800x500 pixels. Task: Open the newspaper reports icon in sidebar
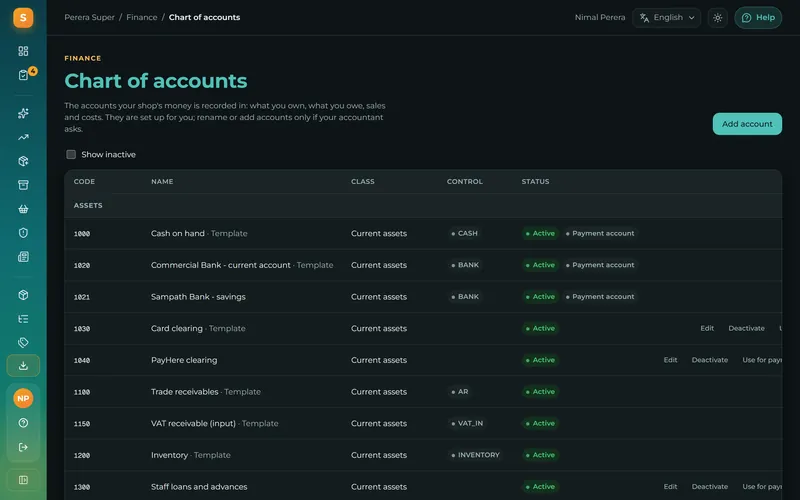tap(23, 257)
